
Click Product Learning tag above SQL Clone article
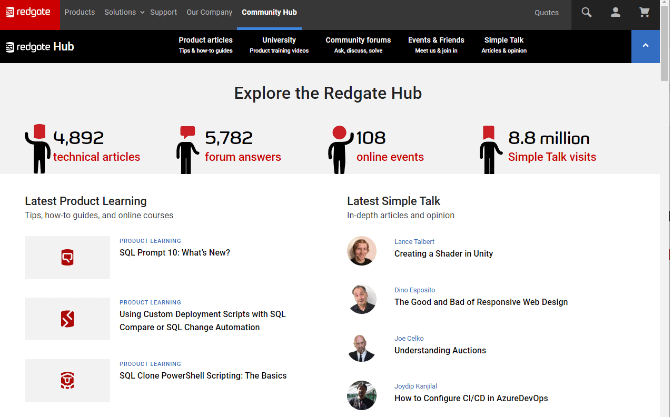[x=150, y=364]
